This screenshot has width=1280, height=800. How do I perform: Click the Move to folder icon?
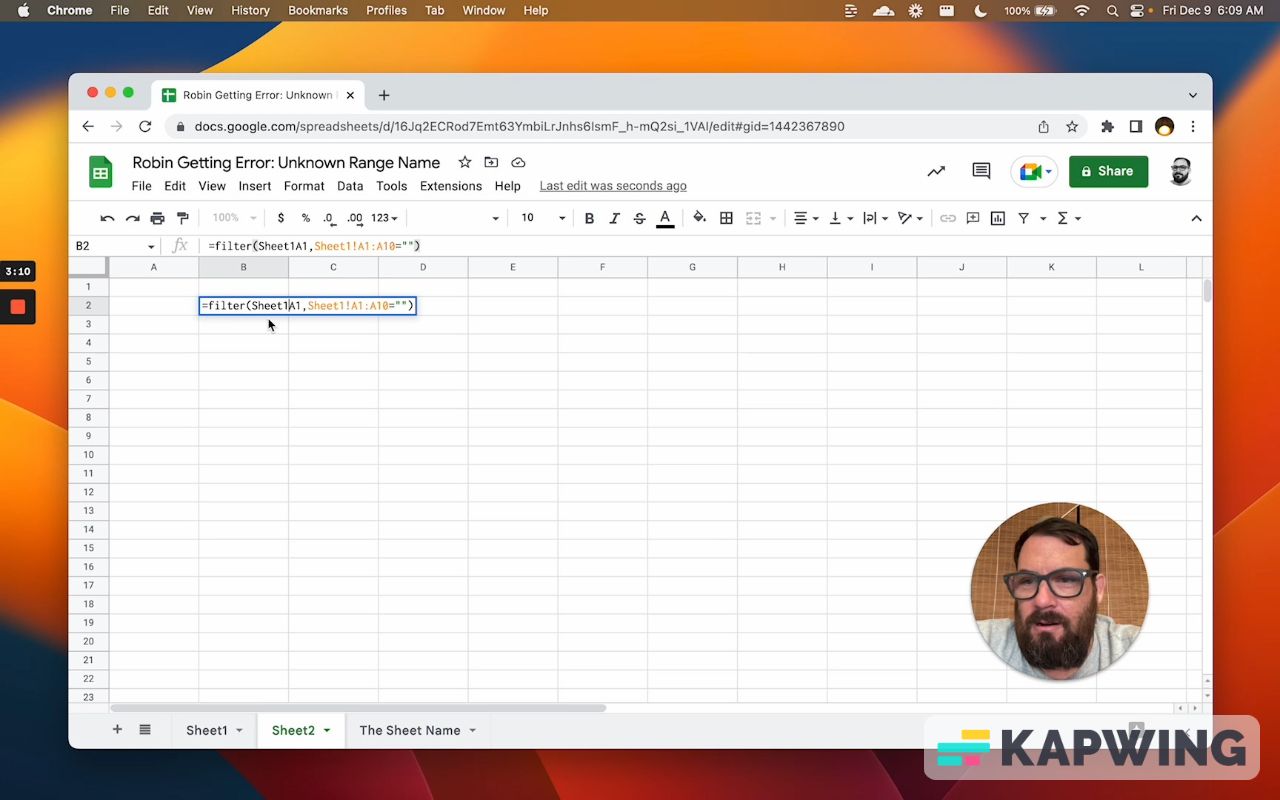tap(491, 162)
